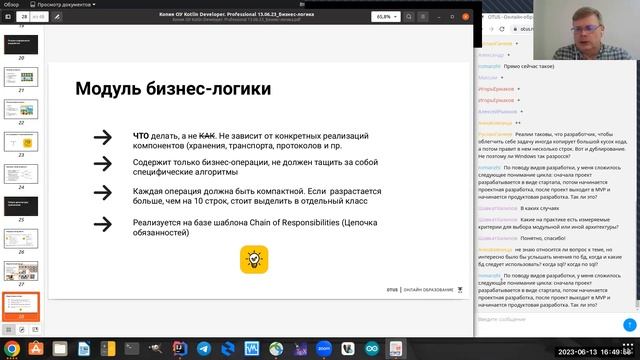
Task: Switch sidebar to annotations view
Action: coord(22,329)
